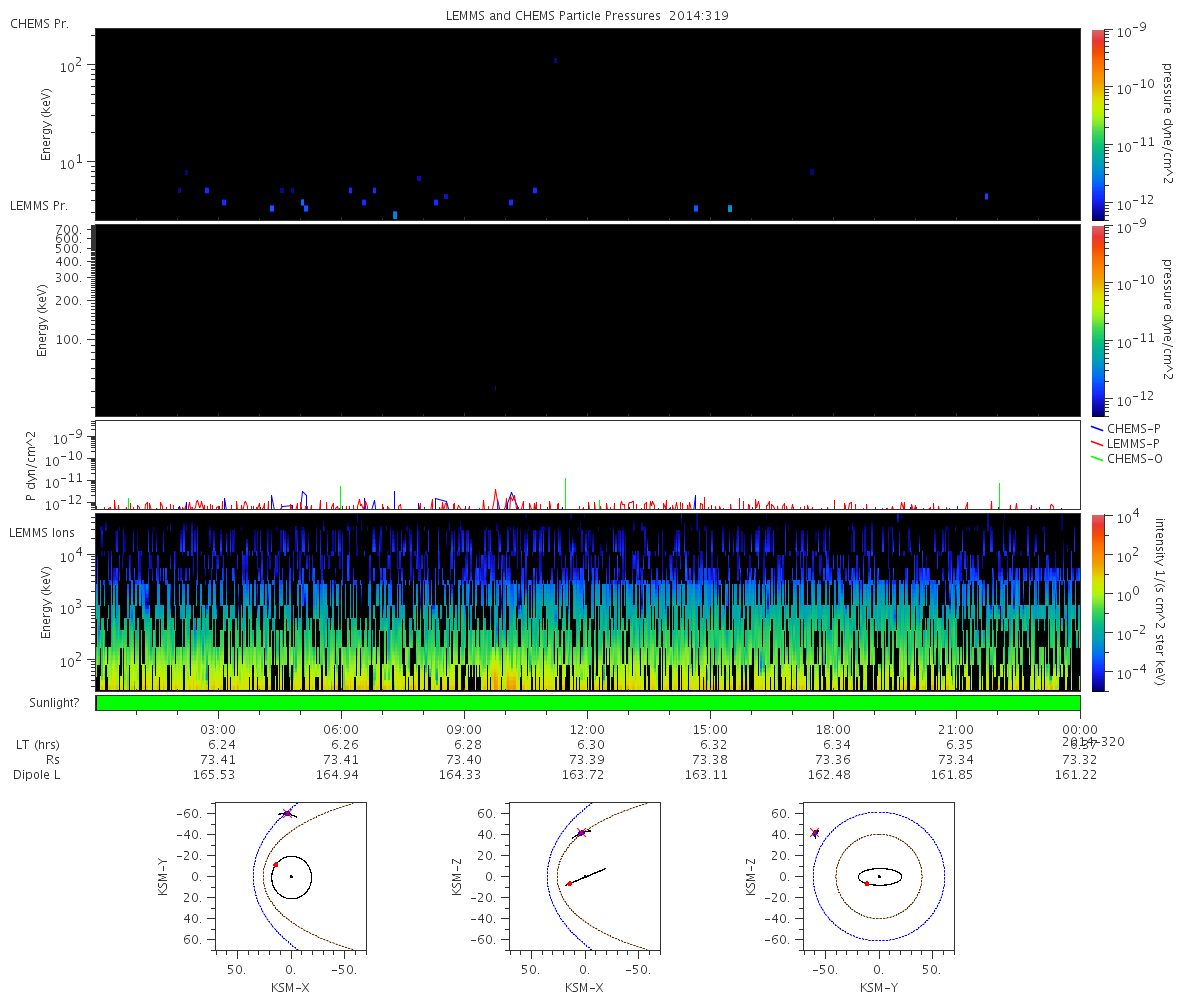
Task: Click the LEMMS-P red legend entry
Action: point(1125,443)
